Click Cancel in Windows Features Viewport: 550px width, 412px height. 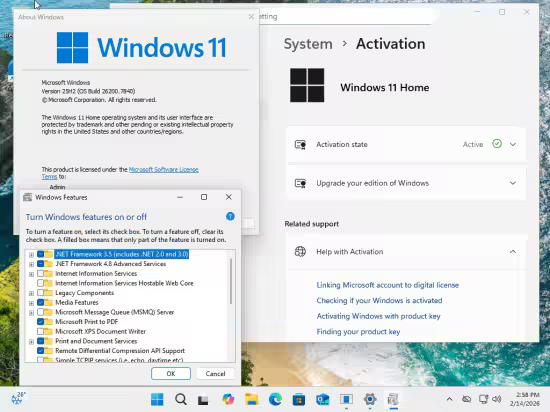pyautogui.click(x=215, y=373)
